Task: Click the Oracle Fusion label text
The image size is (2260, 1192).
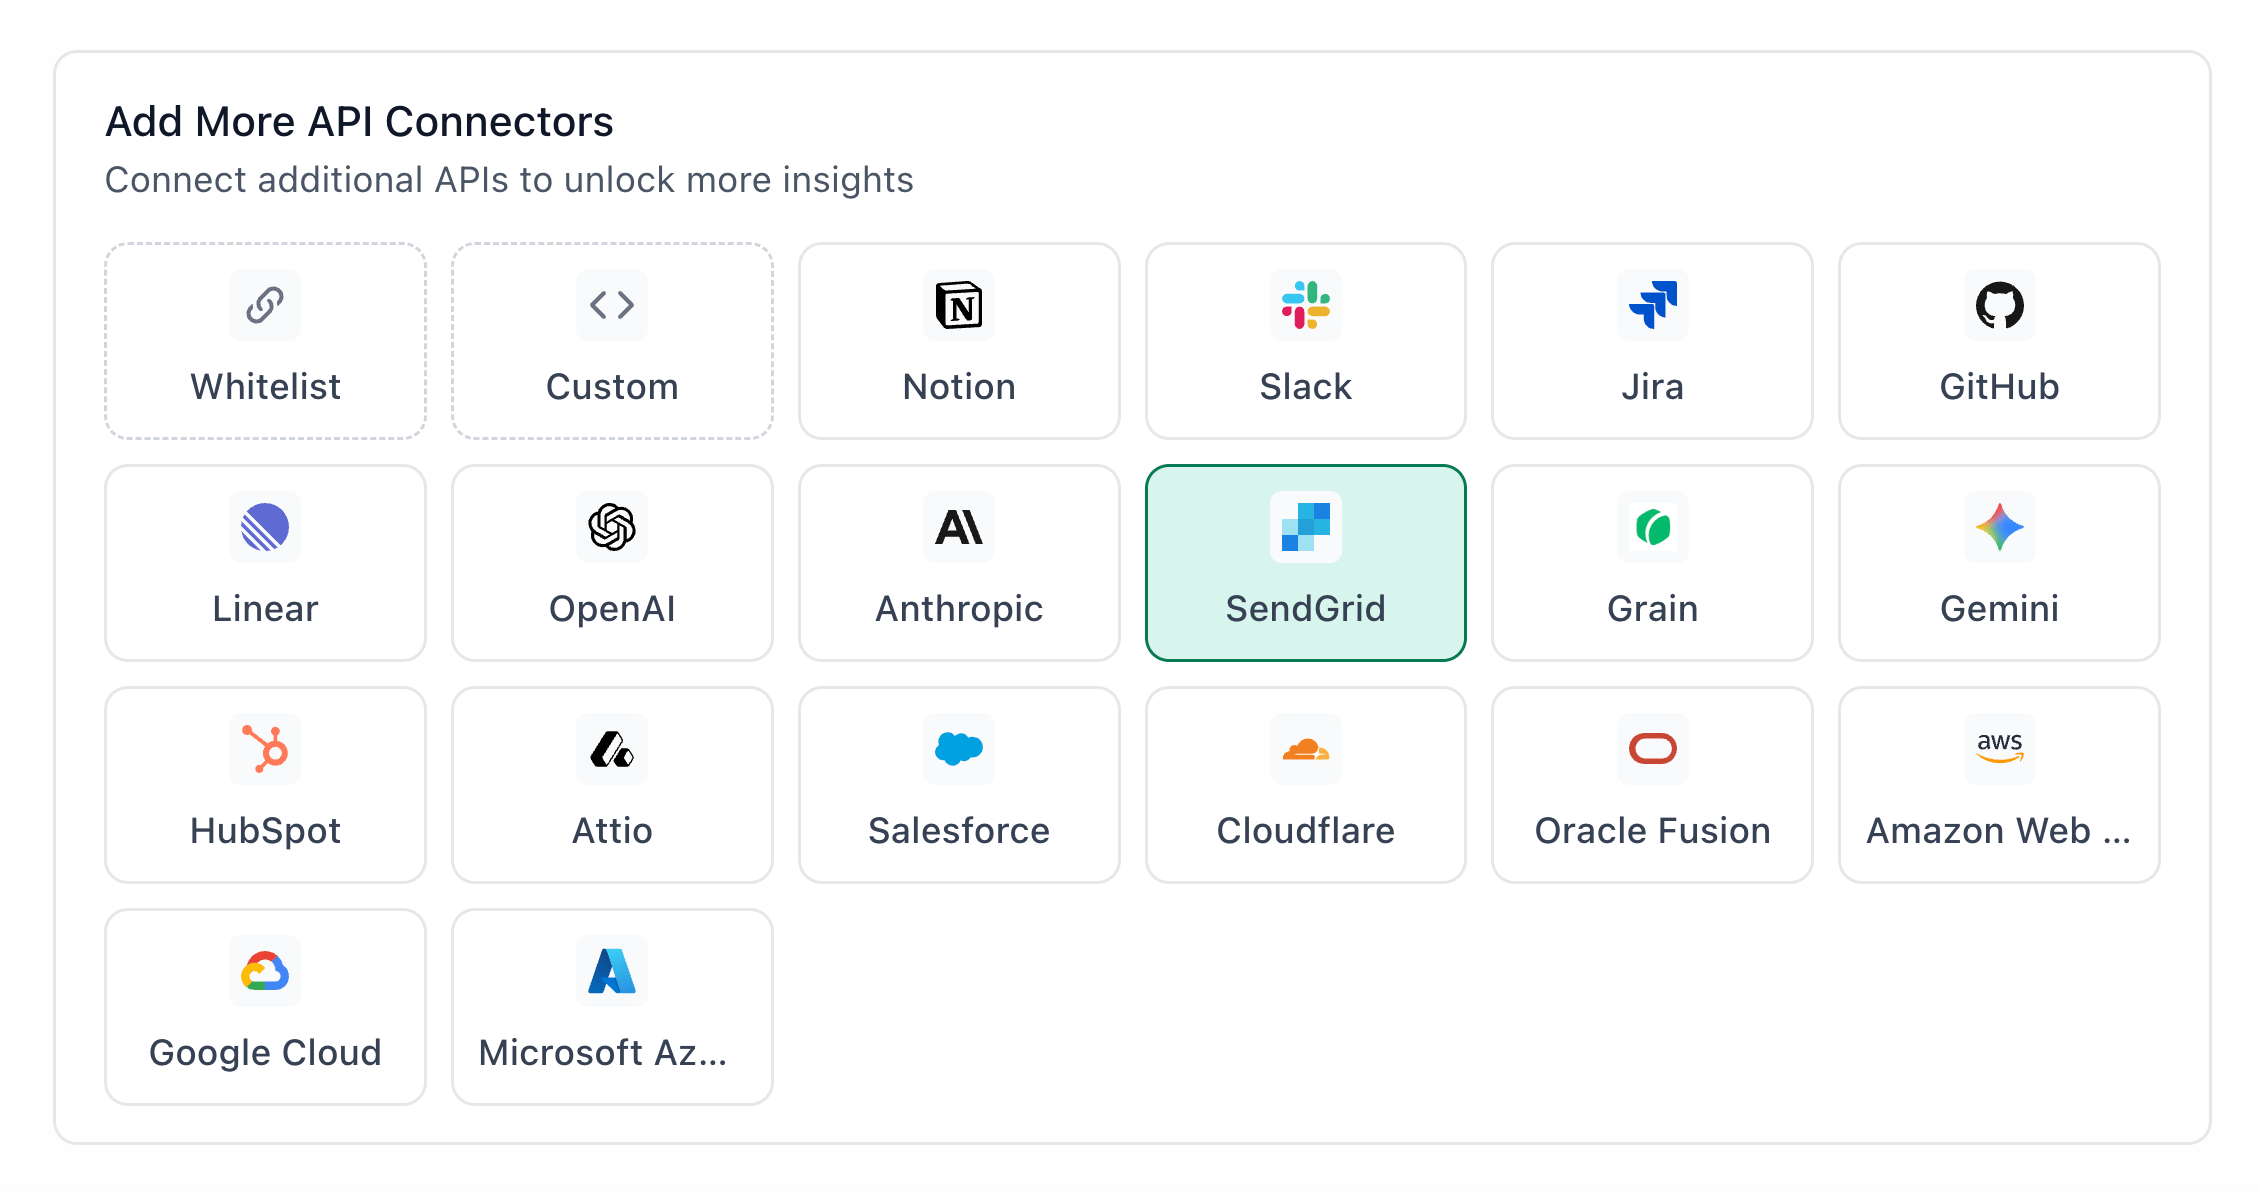Action: [1653, 831]
